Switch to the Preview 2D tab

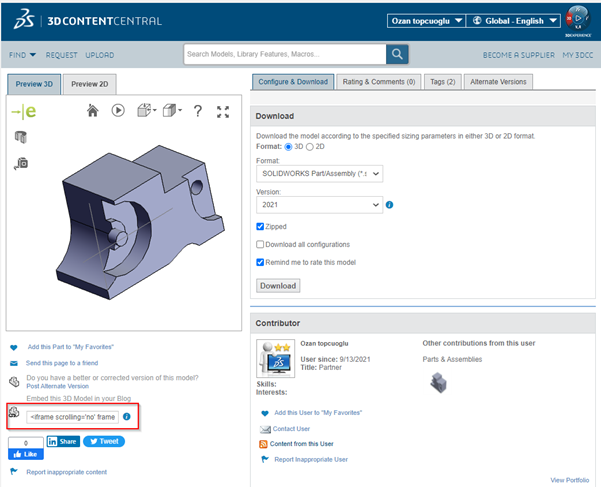[90, 85]
